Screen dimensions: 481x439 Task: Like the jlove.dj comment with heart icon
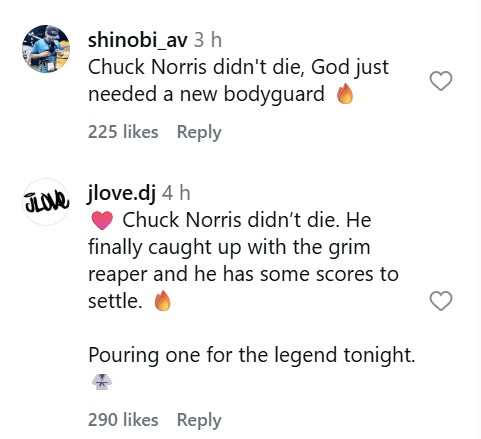(x=441, y=301)
